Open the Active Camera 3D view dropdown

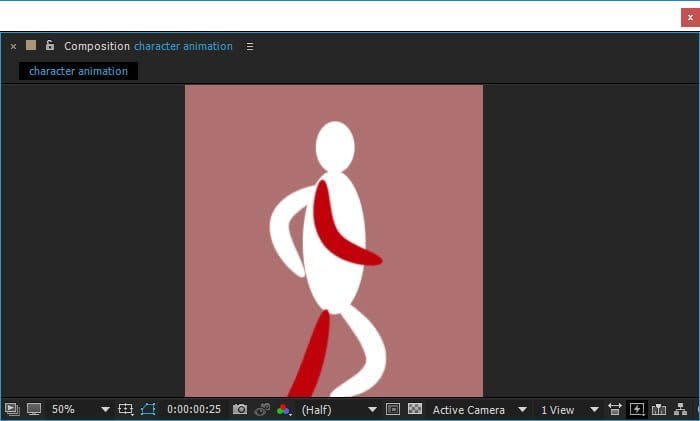480,410
